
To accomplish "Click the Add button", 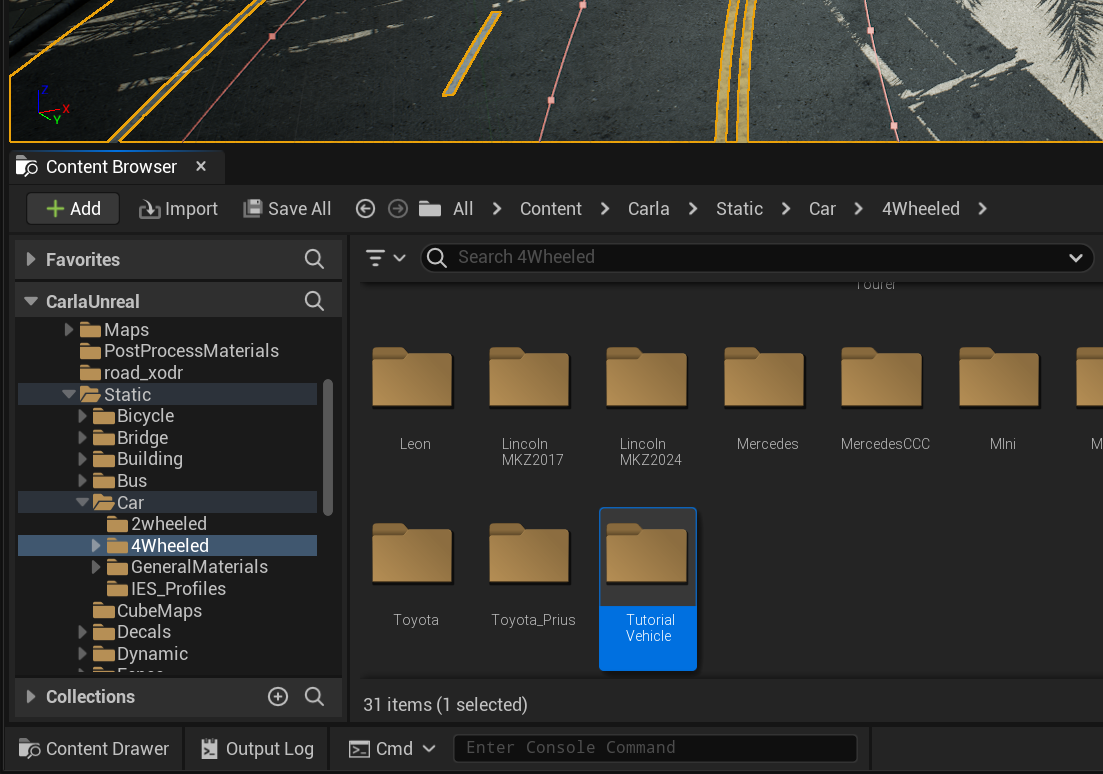I will click(73, 209).
